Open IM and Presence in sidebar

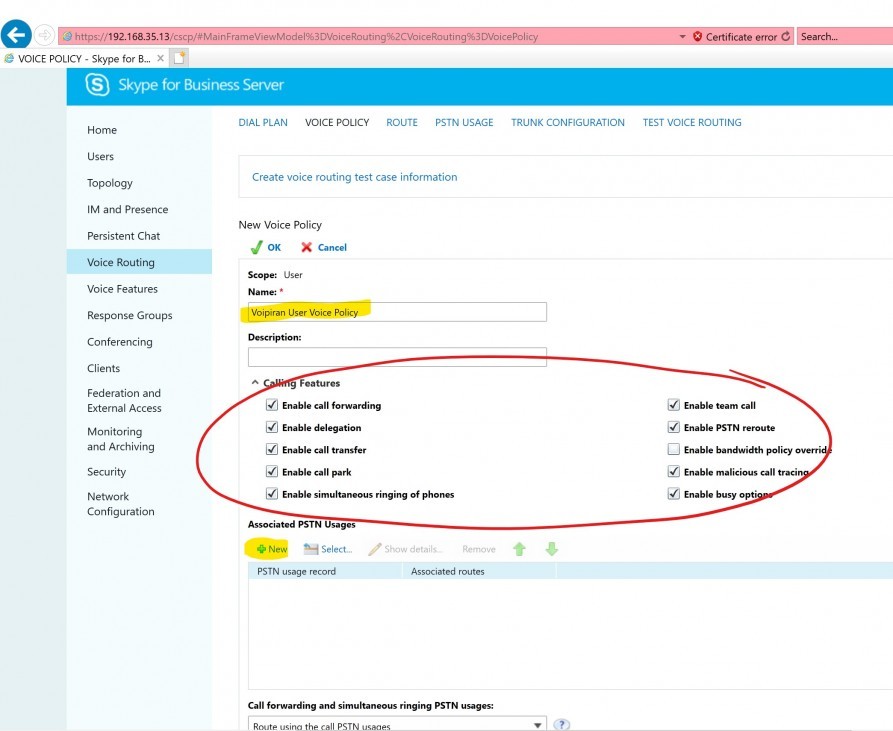coord(128,209)
